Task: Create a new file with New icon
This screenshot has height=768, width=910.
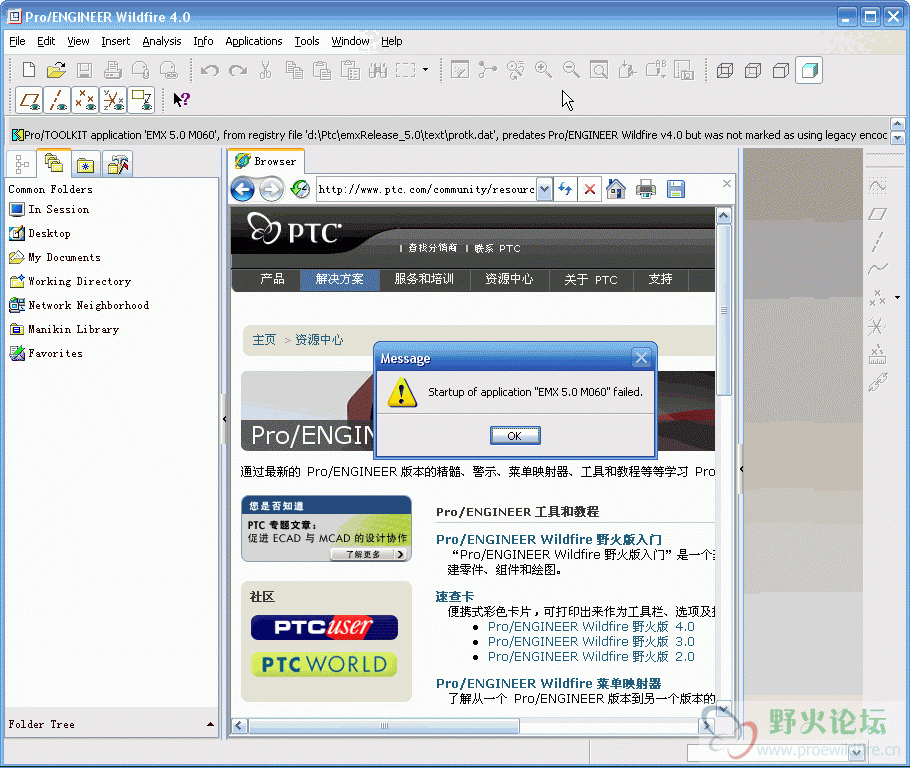Action: tap(28, 70)
